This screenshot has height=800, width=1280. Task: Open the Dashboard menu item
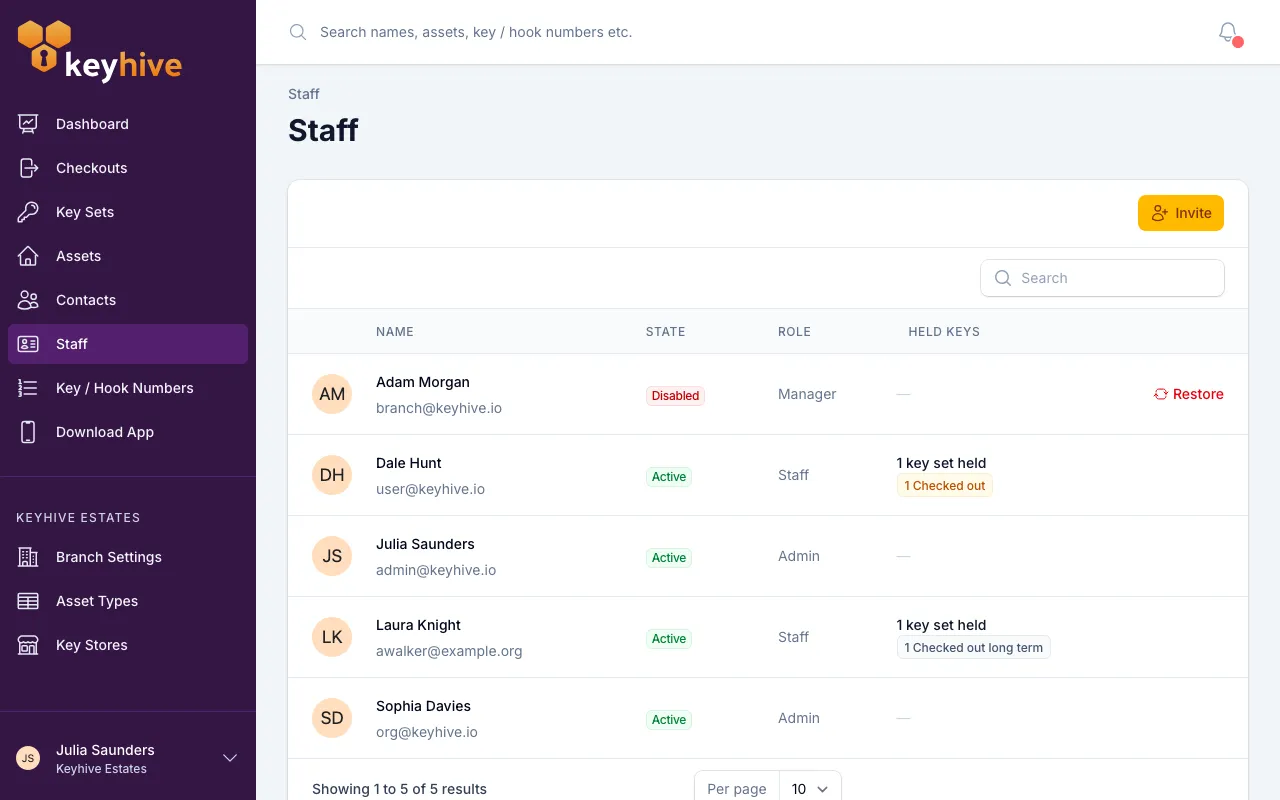[128, 124]
